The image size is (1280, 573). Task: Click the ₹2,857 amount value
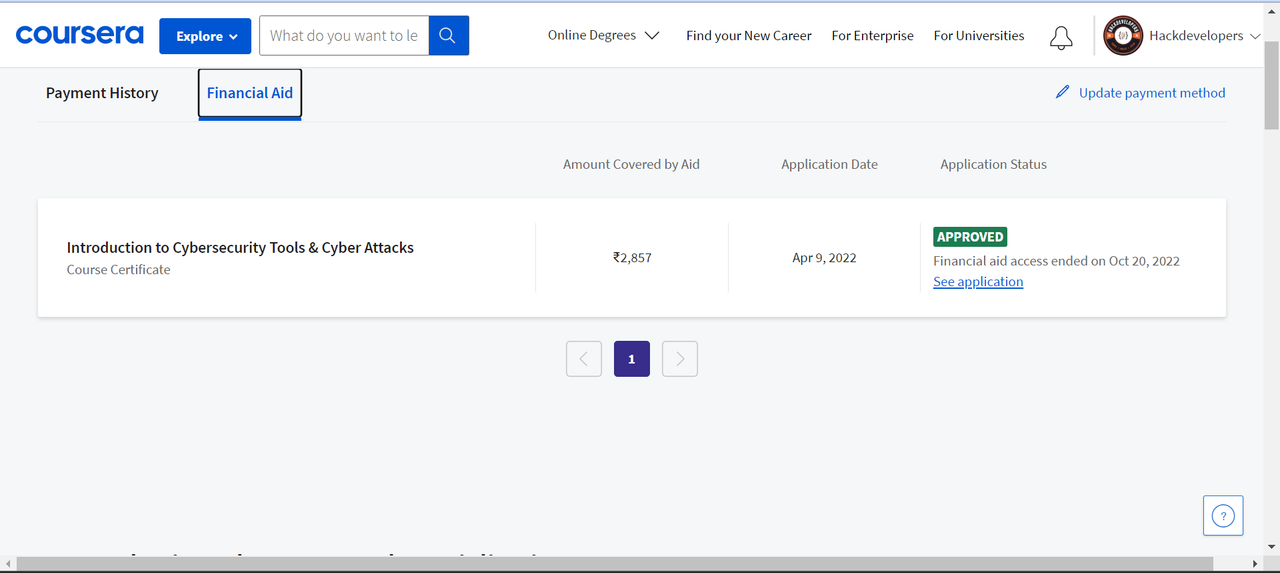[632, 258]
